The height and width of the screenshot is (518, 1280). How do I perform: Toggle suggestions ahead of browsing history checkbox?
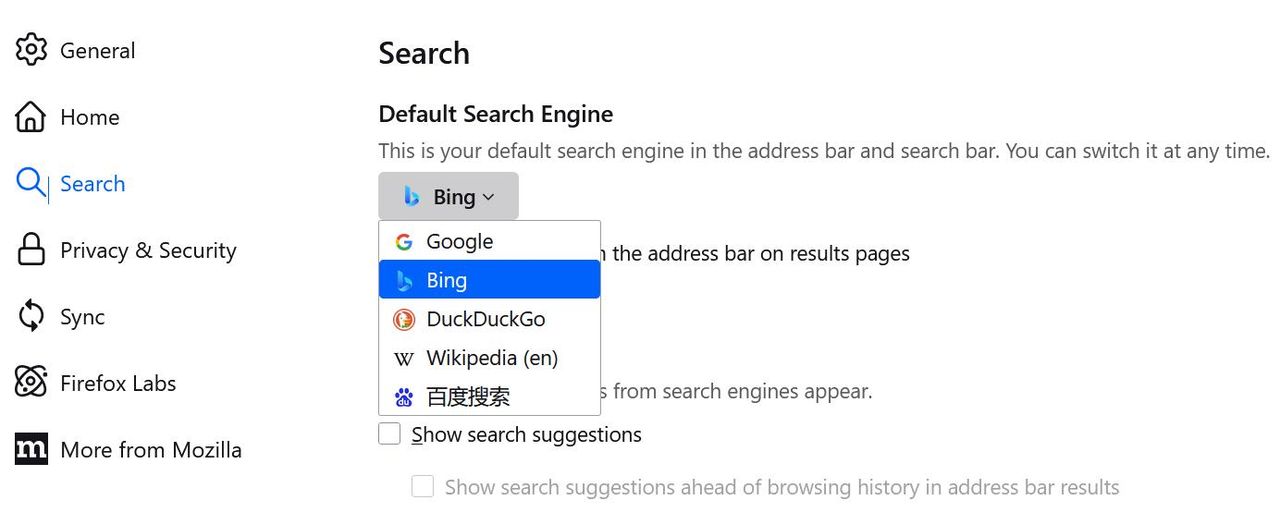(423, 487)
